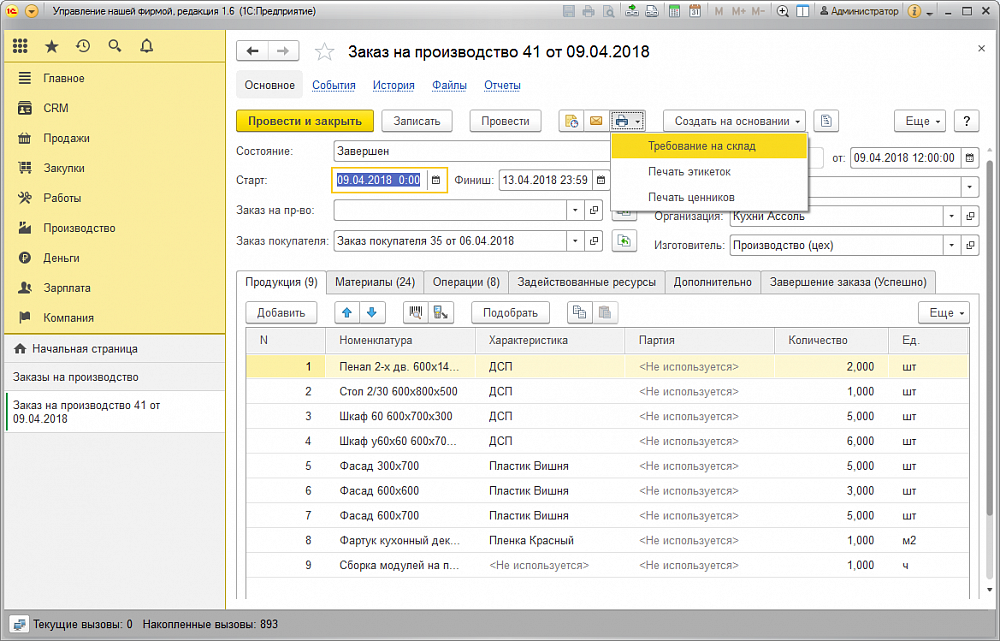This screenshot has height=641, width=1000.
Task: Click the Записать button
Action: (417, 121)
